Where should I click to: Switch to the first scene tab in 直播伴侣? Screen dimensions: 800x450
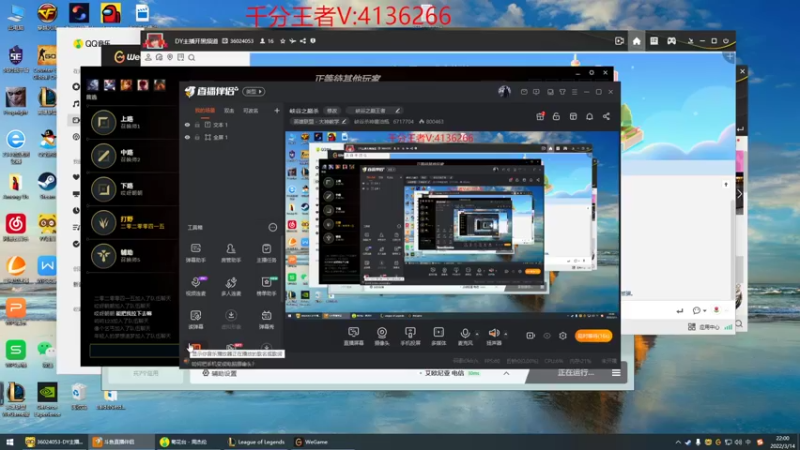[205, 111]
